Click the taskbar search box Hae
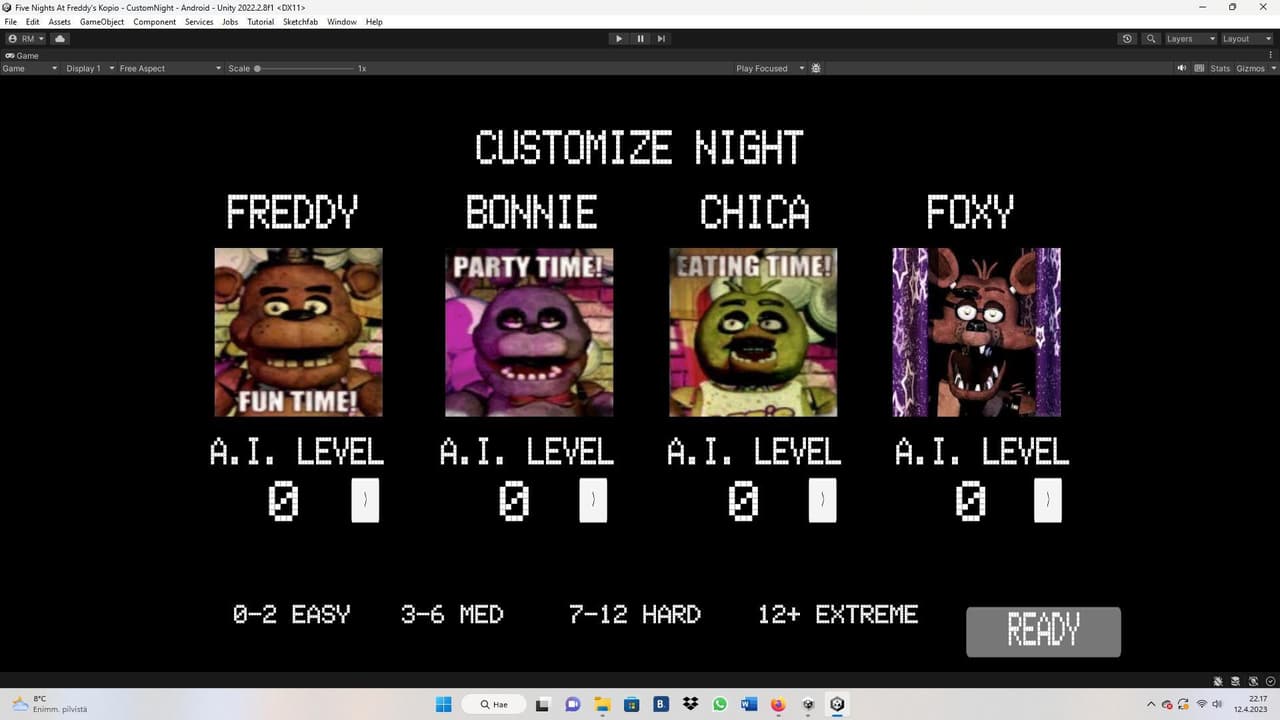 coord(494,704)
